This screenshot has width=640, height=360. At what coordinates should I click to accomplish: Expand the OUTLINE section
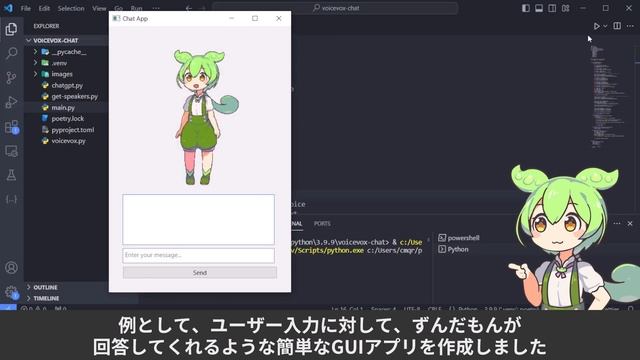point(45,287)
